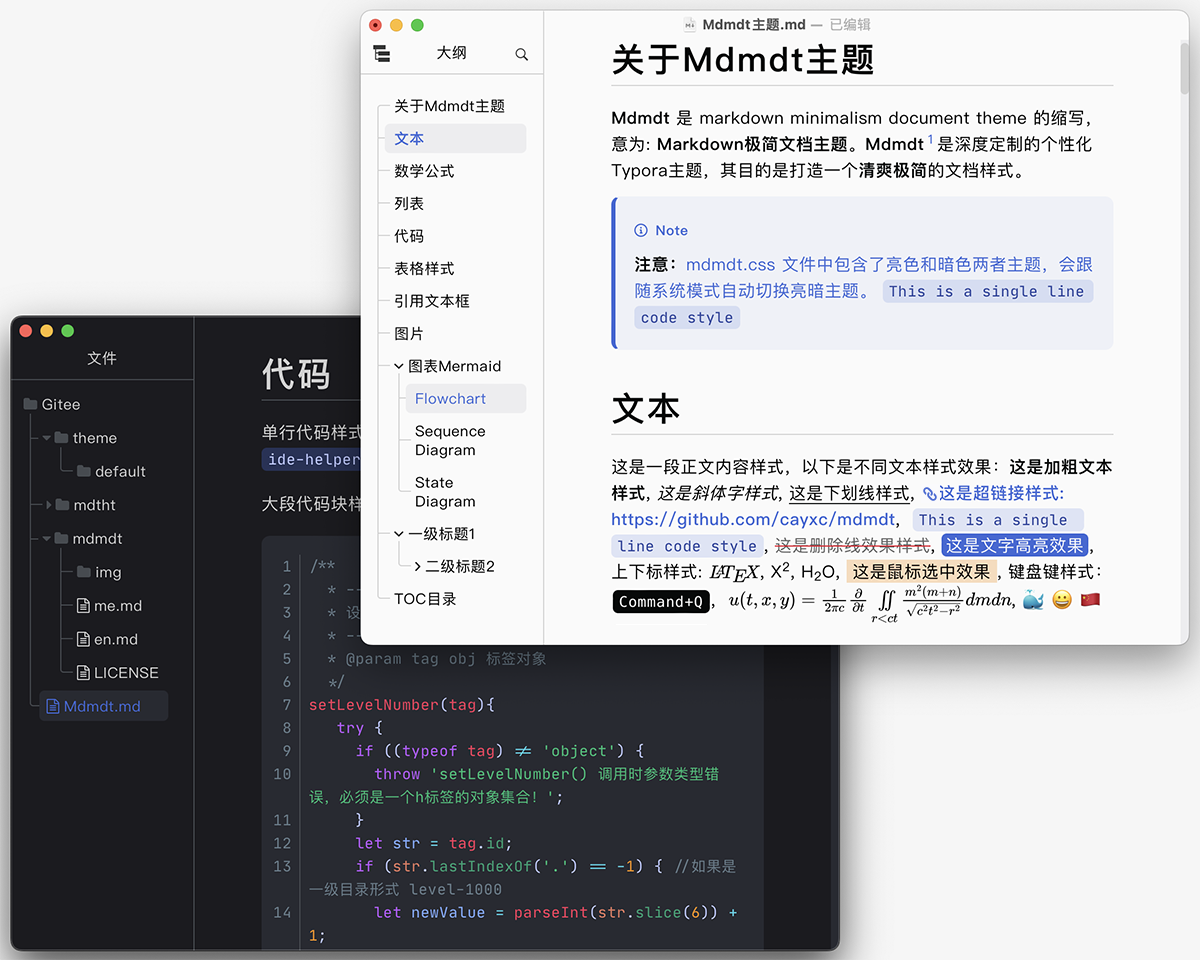The image size is (1200, 960).
Task: Select Mdmdt.md in file tree
Action: pyautogui.click(x=102, y=706)
